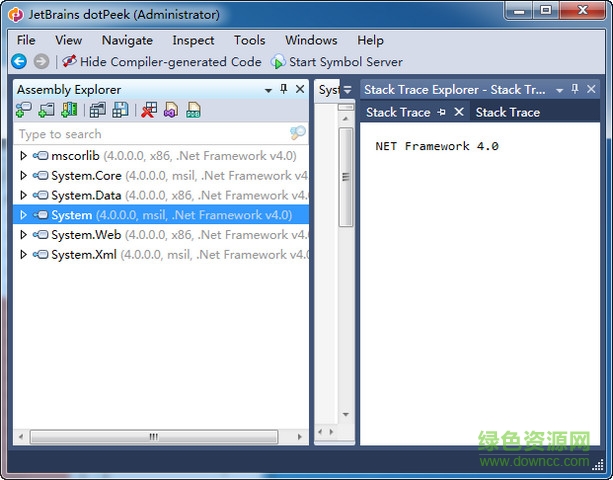613x480 pixels.
Task: Select System.Xml in the assembly tree
Action: coord(161,254)
